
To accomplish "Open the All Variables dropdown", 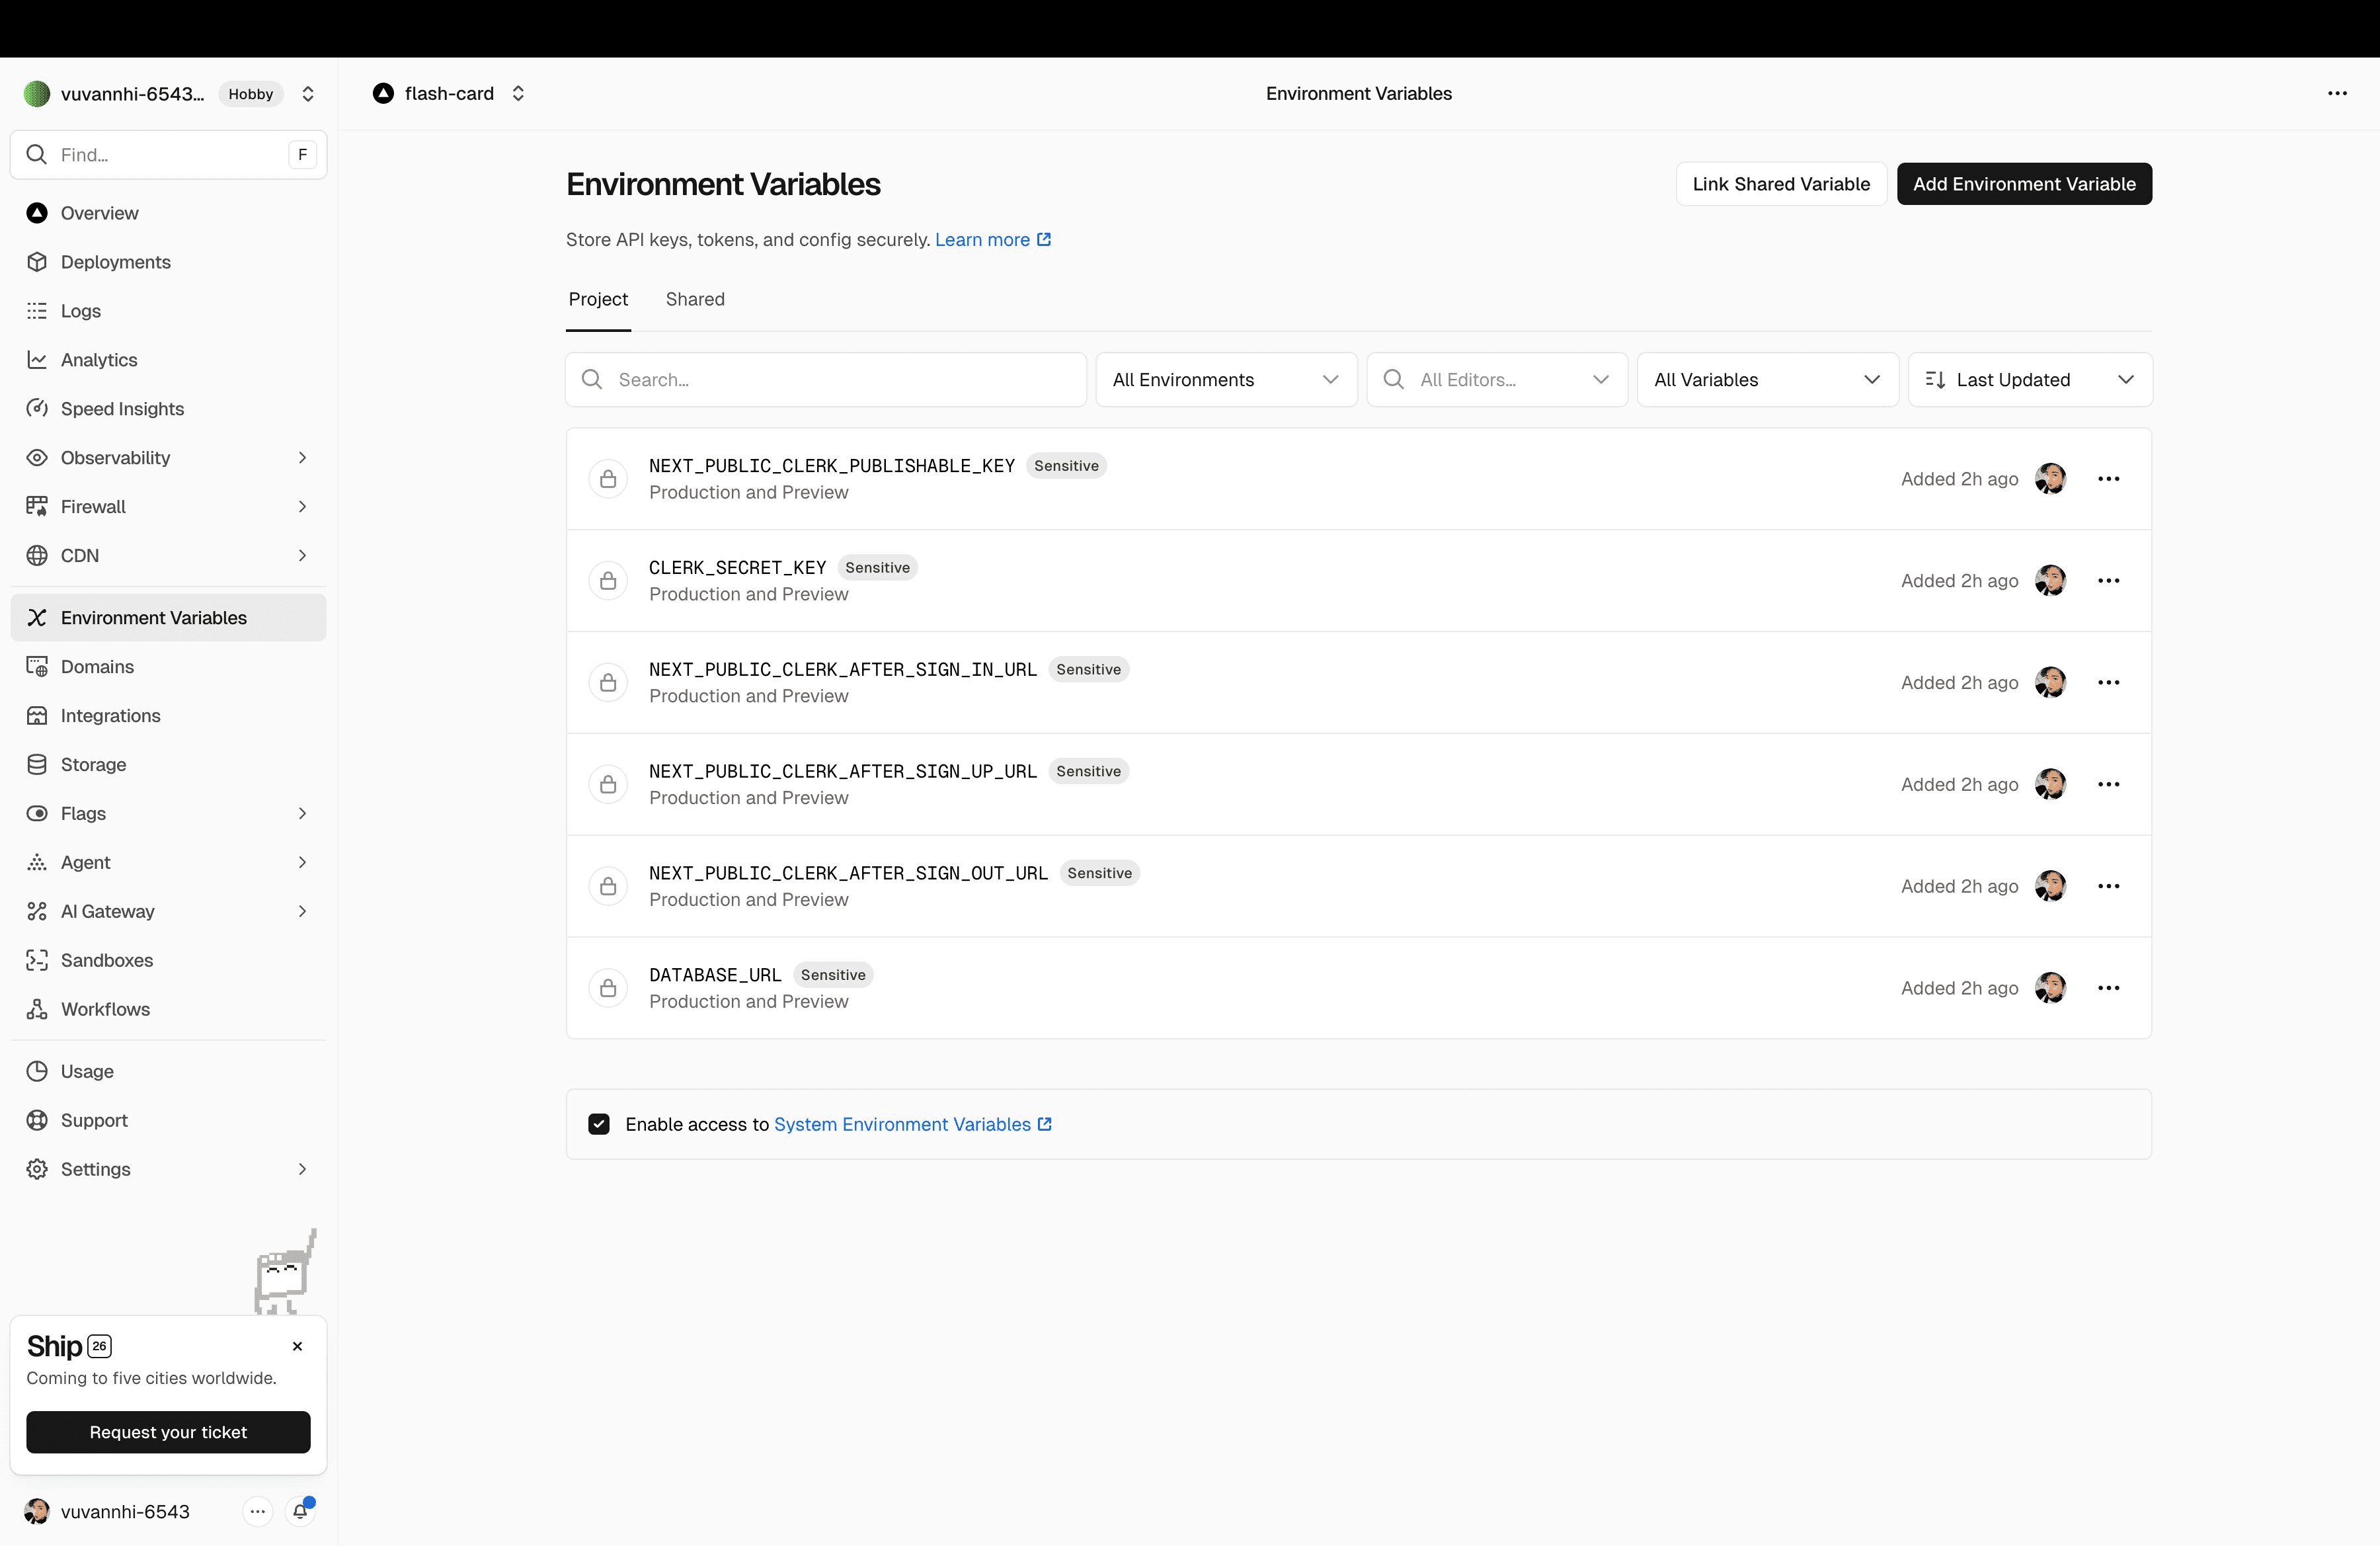I will coord(1767,380).
